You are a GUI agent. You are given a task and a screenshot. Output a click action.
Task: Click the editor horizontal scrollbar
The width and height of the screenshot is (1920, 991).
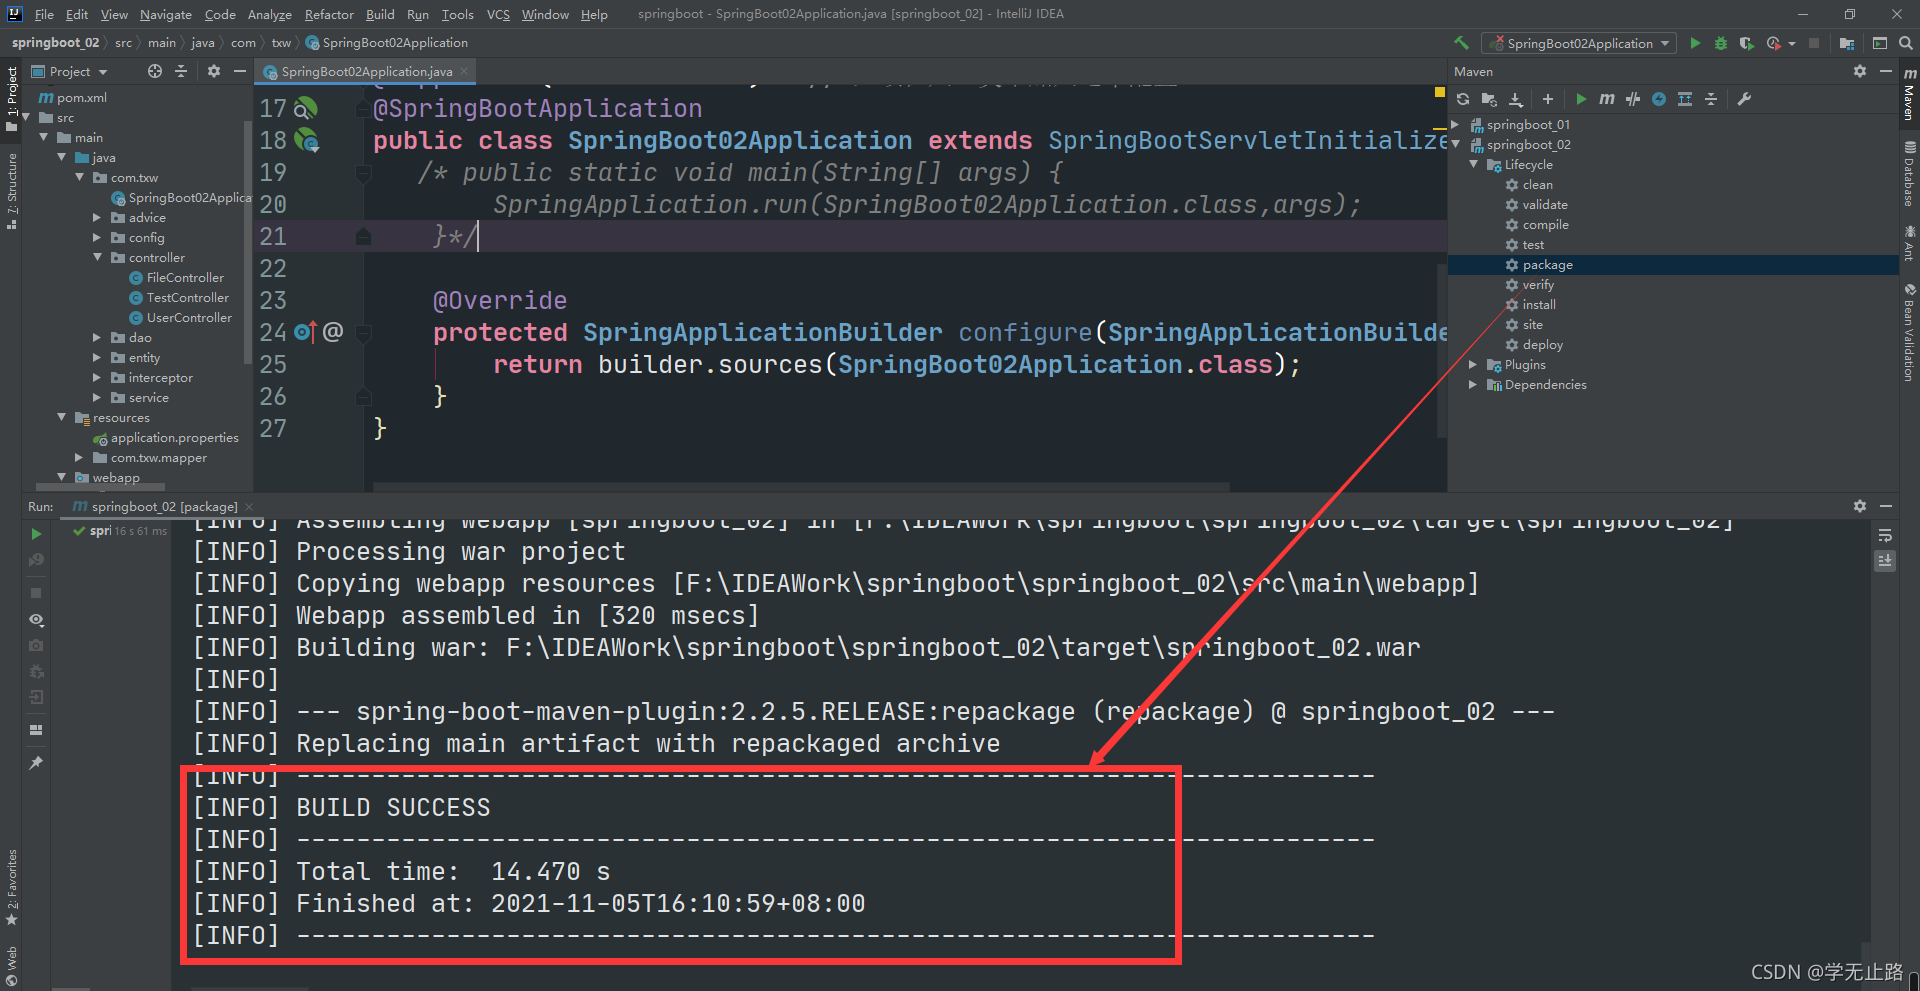[x=800, y=487]
